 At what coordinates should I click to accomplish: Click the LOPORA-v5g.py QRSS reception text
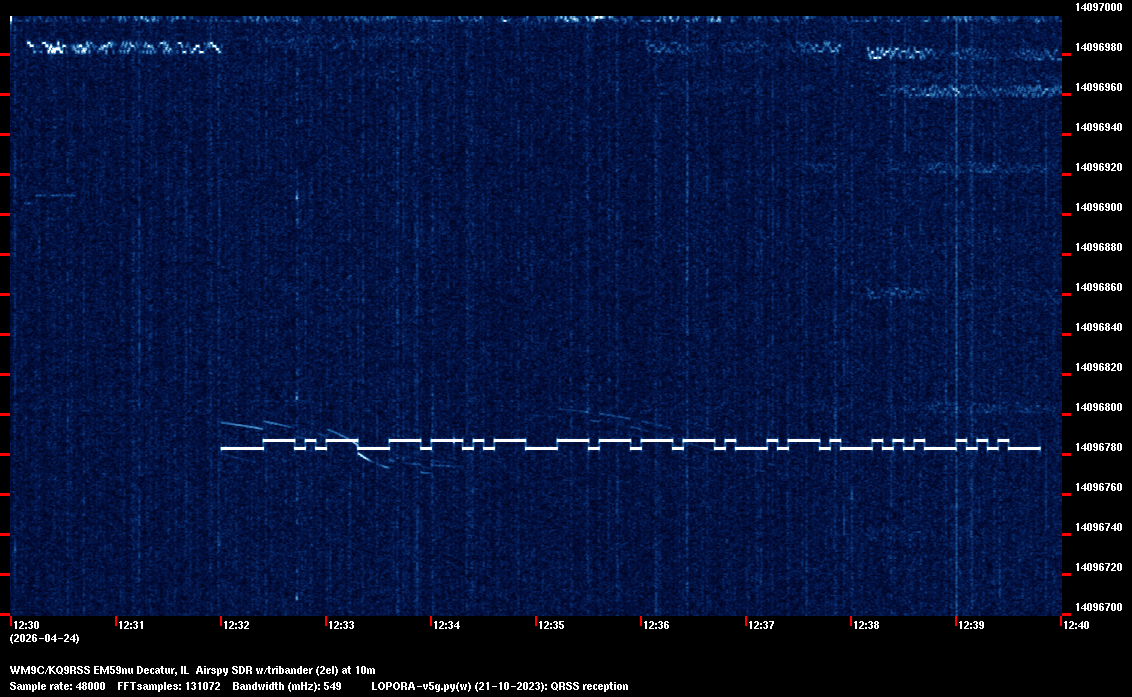click(x=499, y=686)
